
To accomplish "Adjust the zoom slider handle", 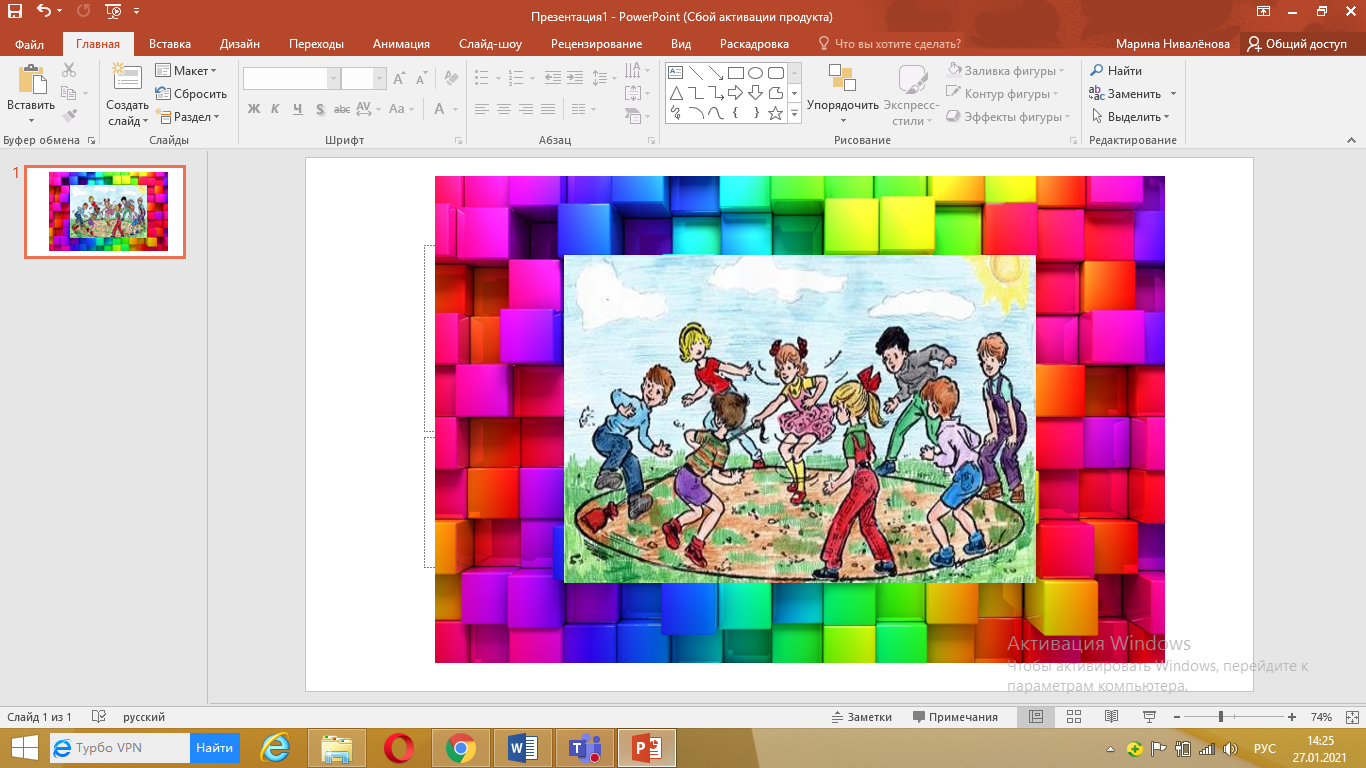I will tap(1221, 717).
